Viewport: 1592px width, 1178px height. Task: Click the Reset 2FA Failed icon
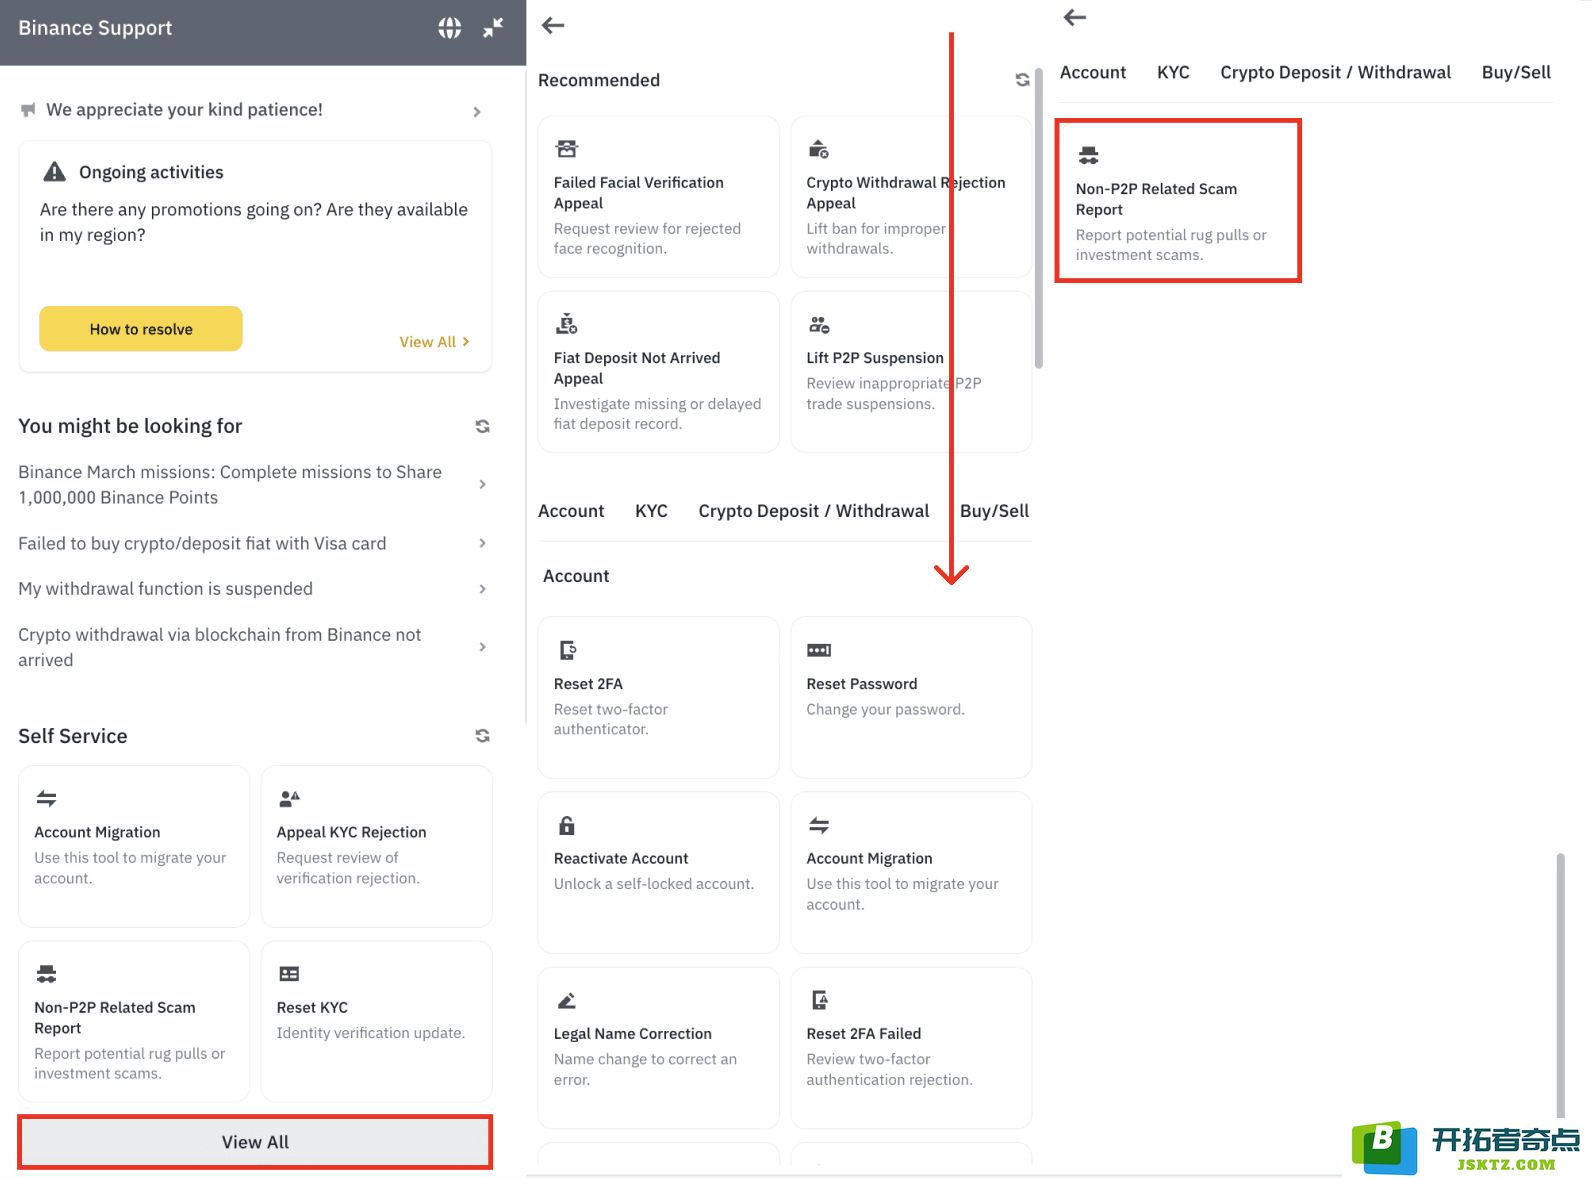[818, 1000]
